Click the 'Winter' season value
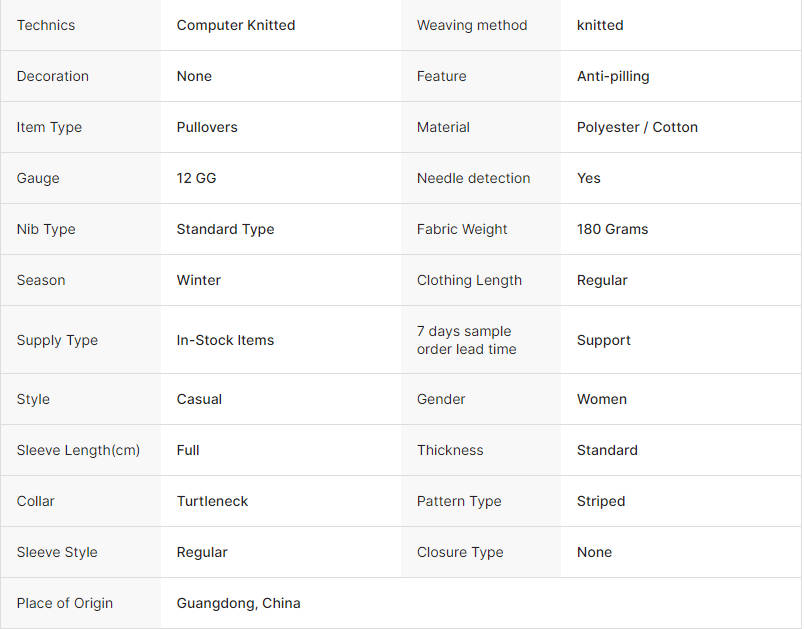This screenshot has height=629, width=805. pos(198,280)
